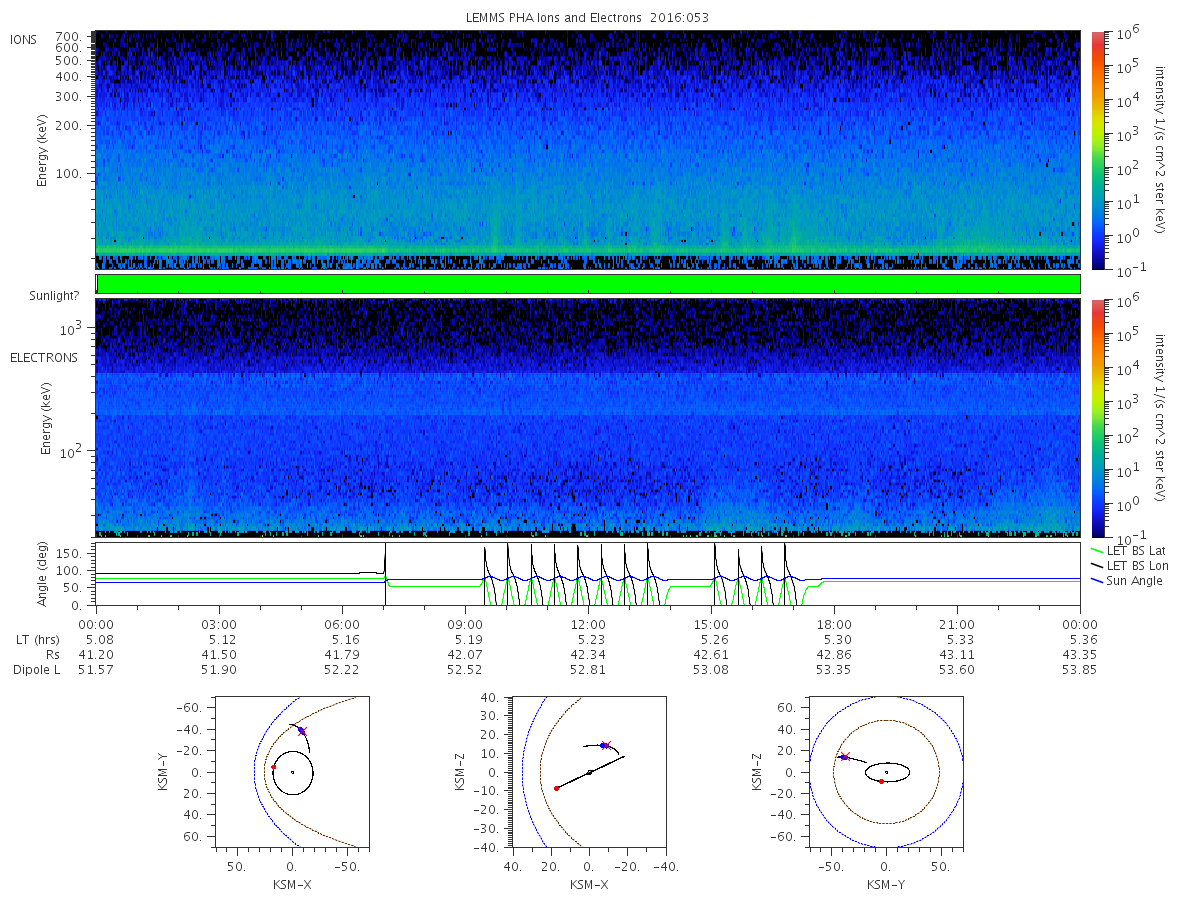Image resolution: width=1200 pixels, height=900 pixels.
Task: Click the green sunlight indicator bar
Action: (x=588, y=284)
